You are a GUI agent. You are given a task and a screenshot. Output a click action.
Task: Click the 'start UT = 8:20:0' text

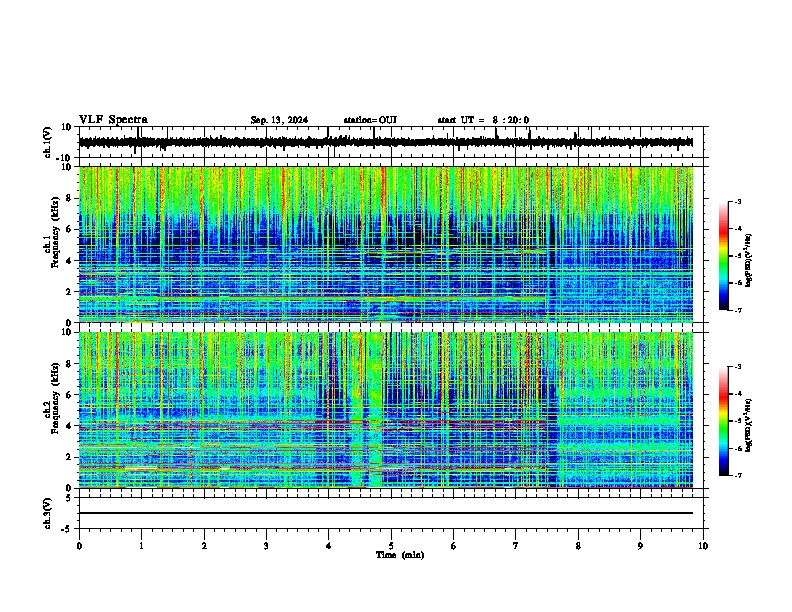[x=483, y=120]
